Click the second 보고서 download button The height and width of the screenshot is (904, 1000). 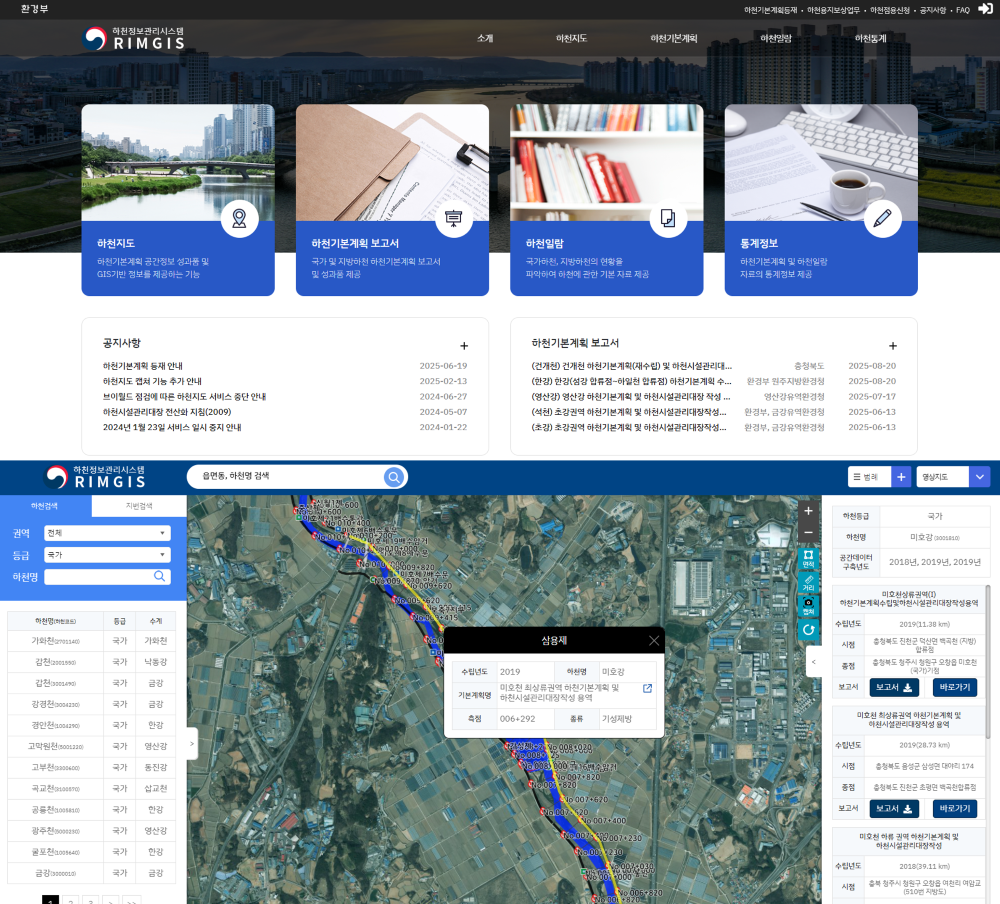click(893, 808)
